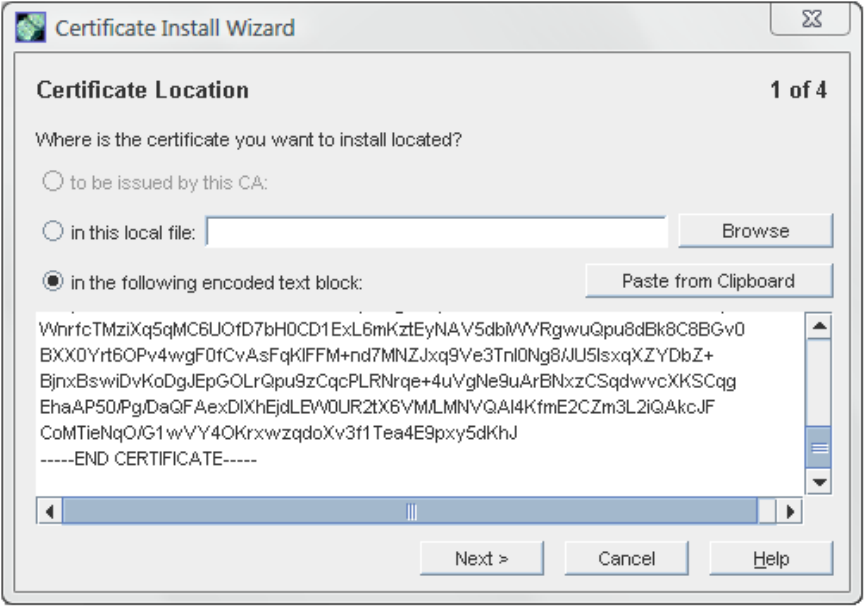Image resolution: width=865 pixels, height=607 pixels.
Task: Place cursor on the END CERTIFICATE line
Action: [148, 459]
